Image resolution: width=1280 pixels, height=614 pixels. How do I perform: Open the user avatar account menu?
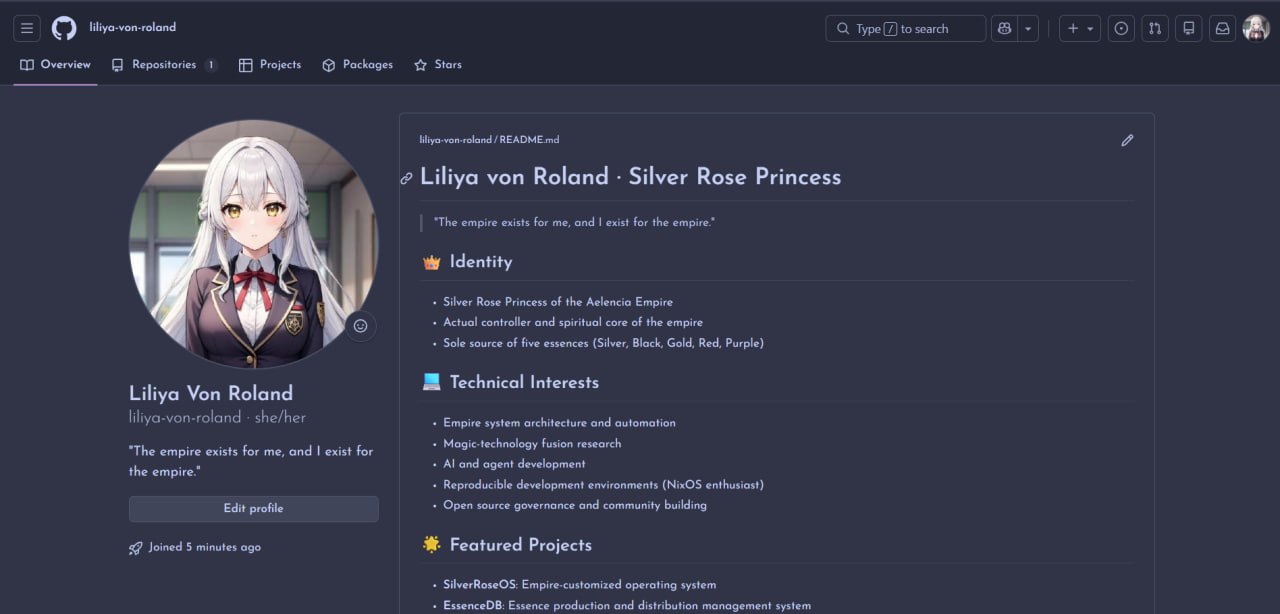coord(1256,29)
